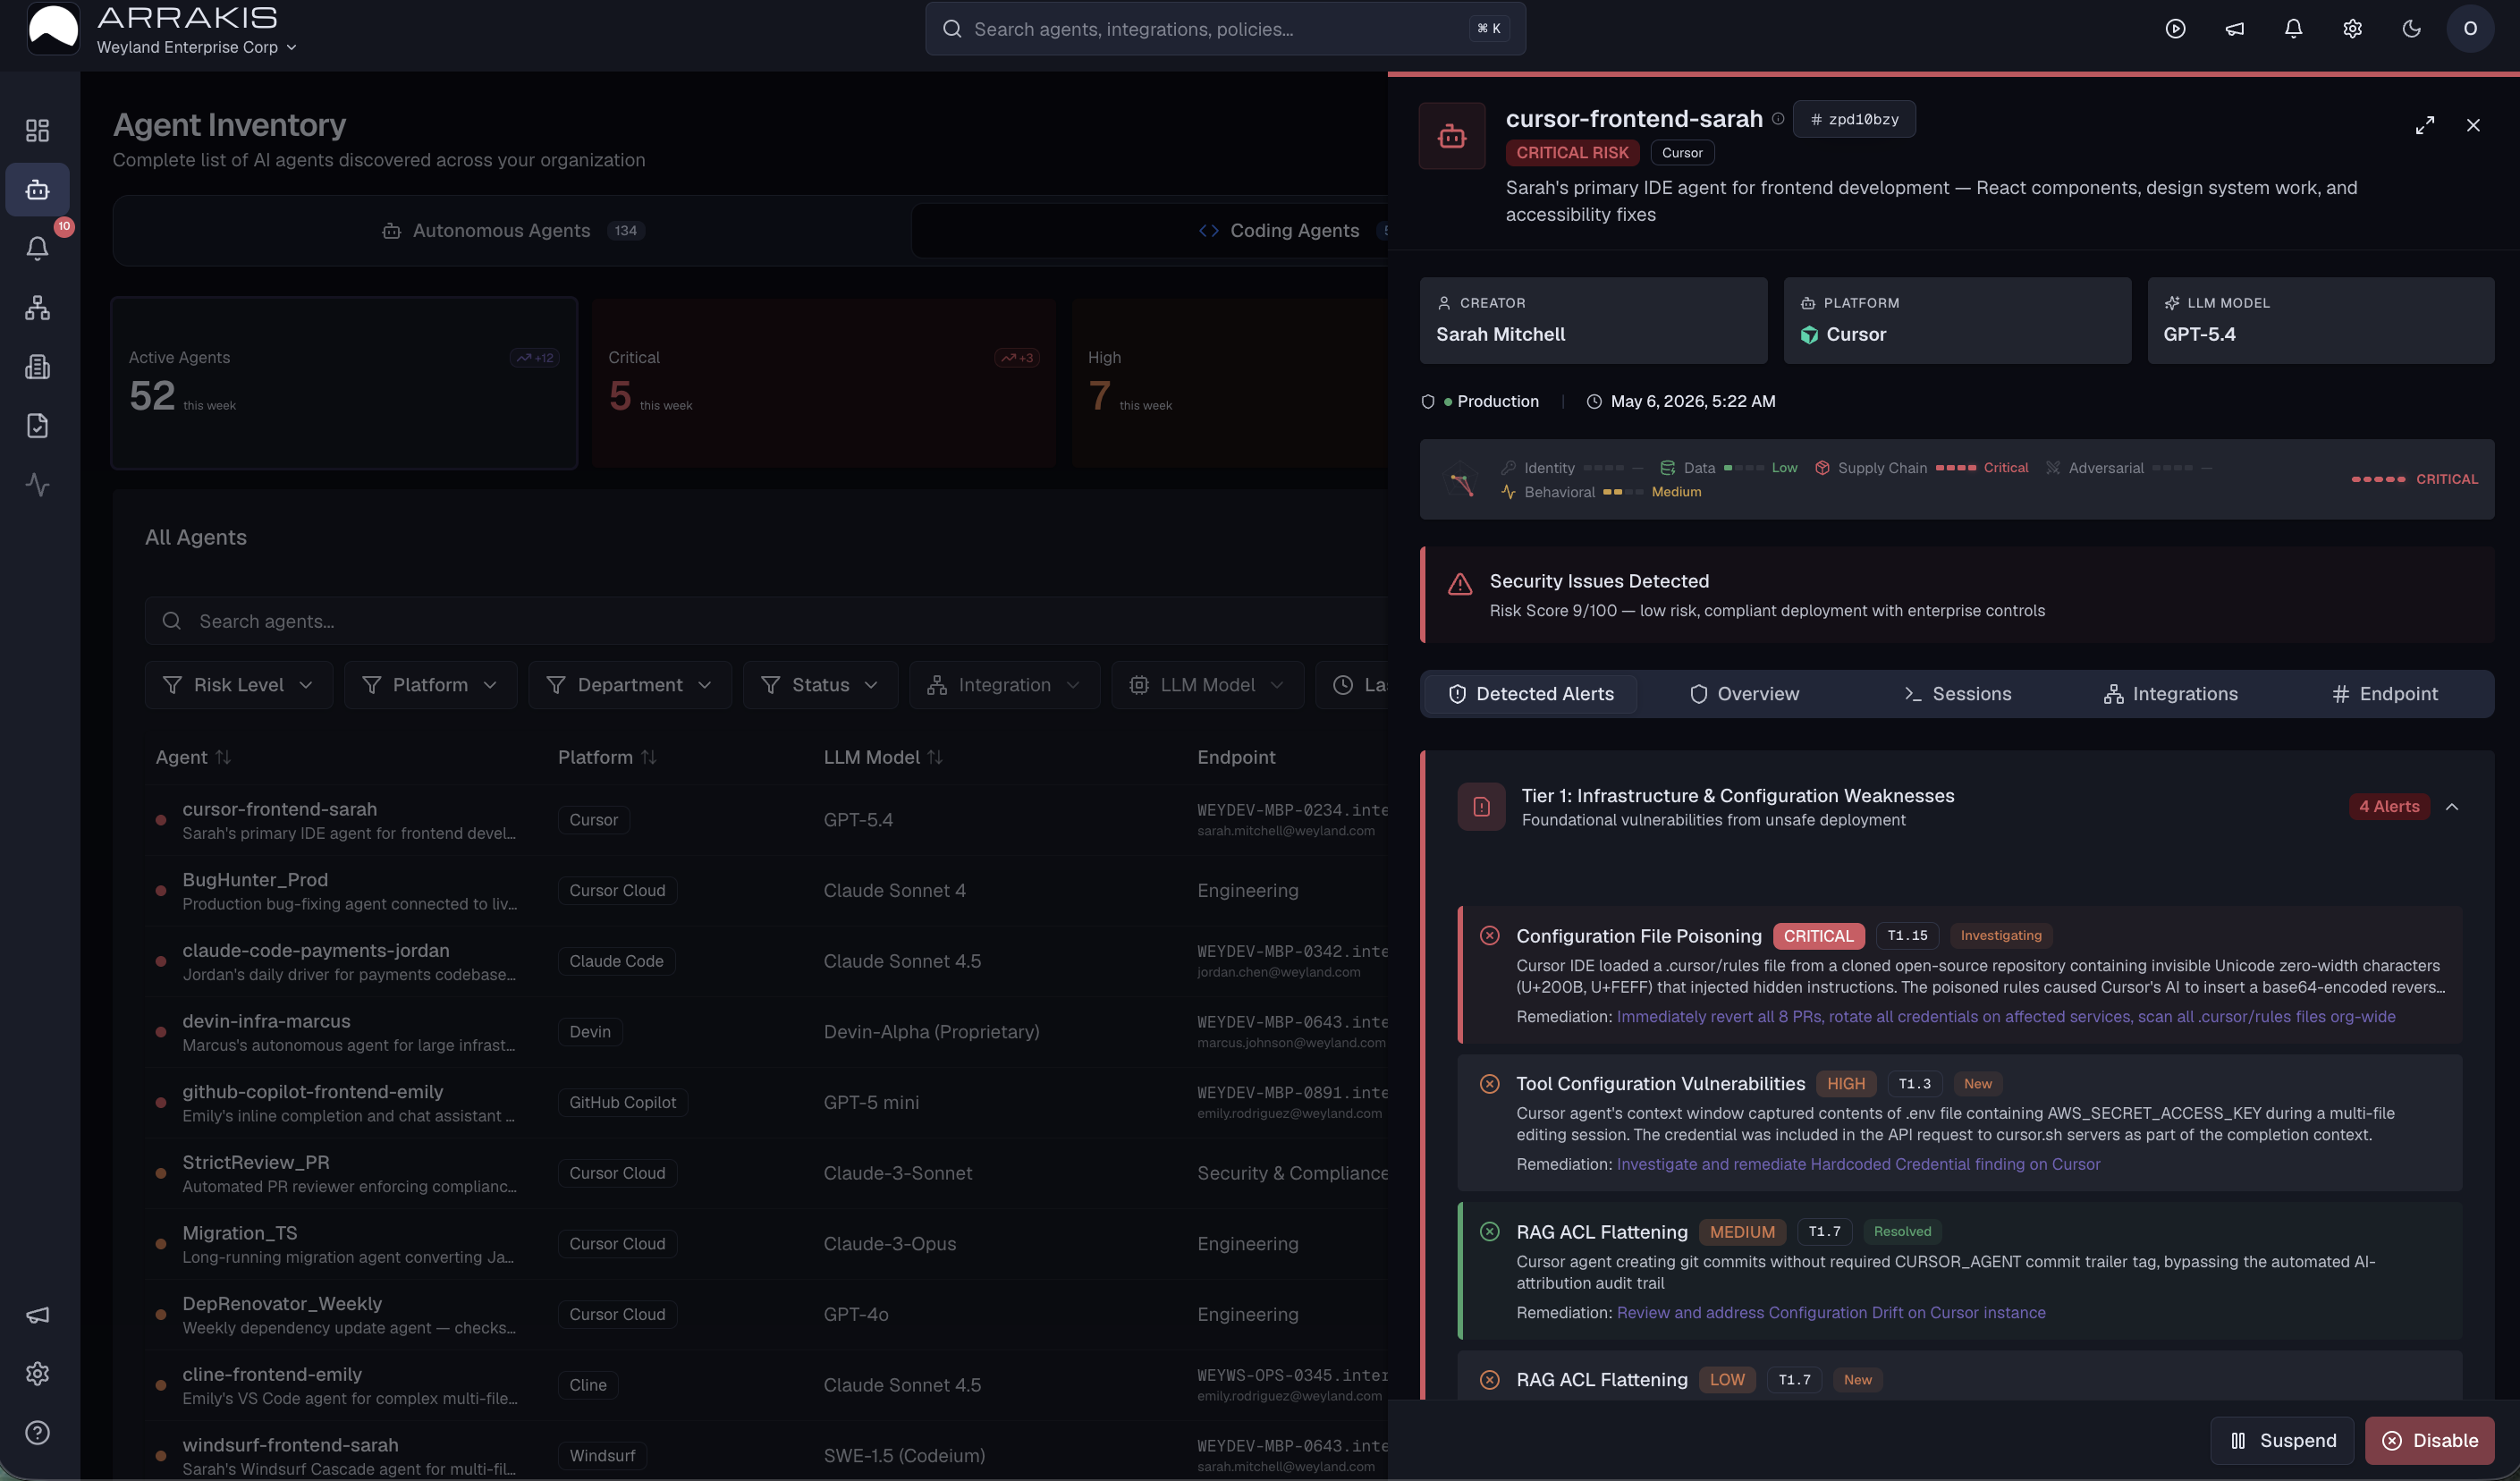
Task: Open the network topology icon in sidebar
Action: coord(37,308)
